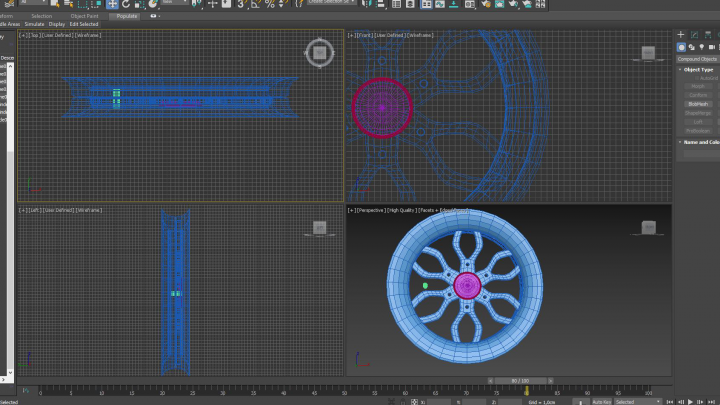Click the Render Production teapot
720x405 pixels.
[513, 4]
